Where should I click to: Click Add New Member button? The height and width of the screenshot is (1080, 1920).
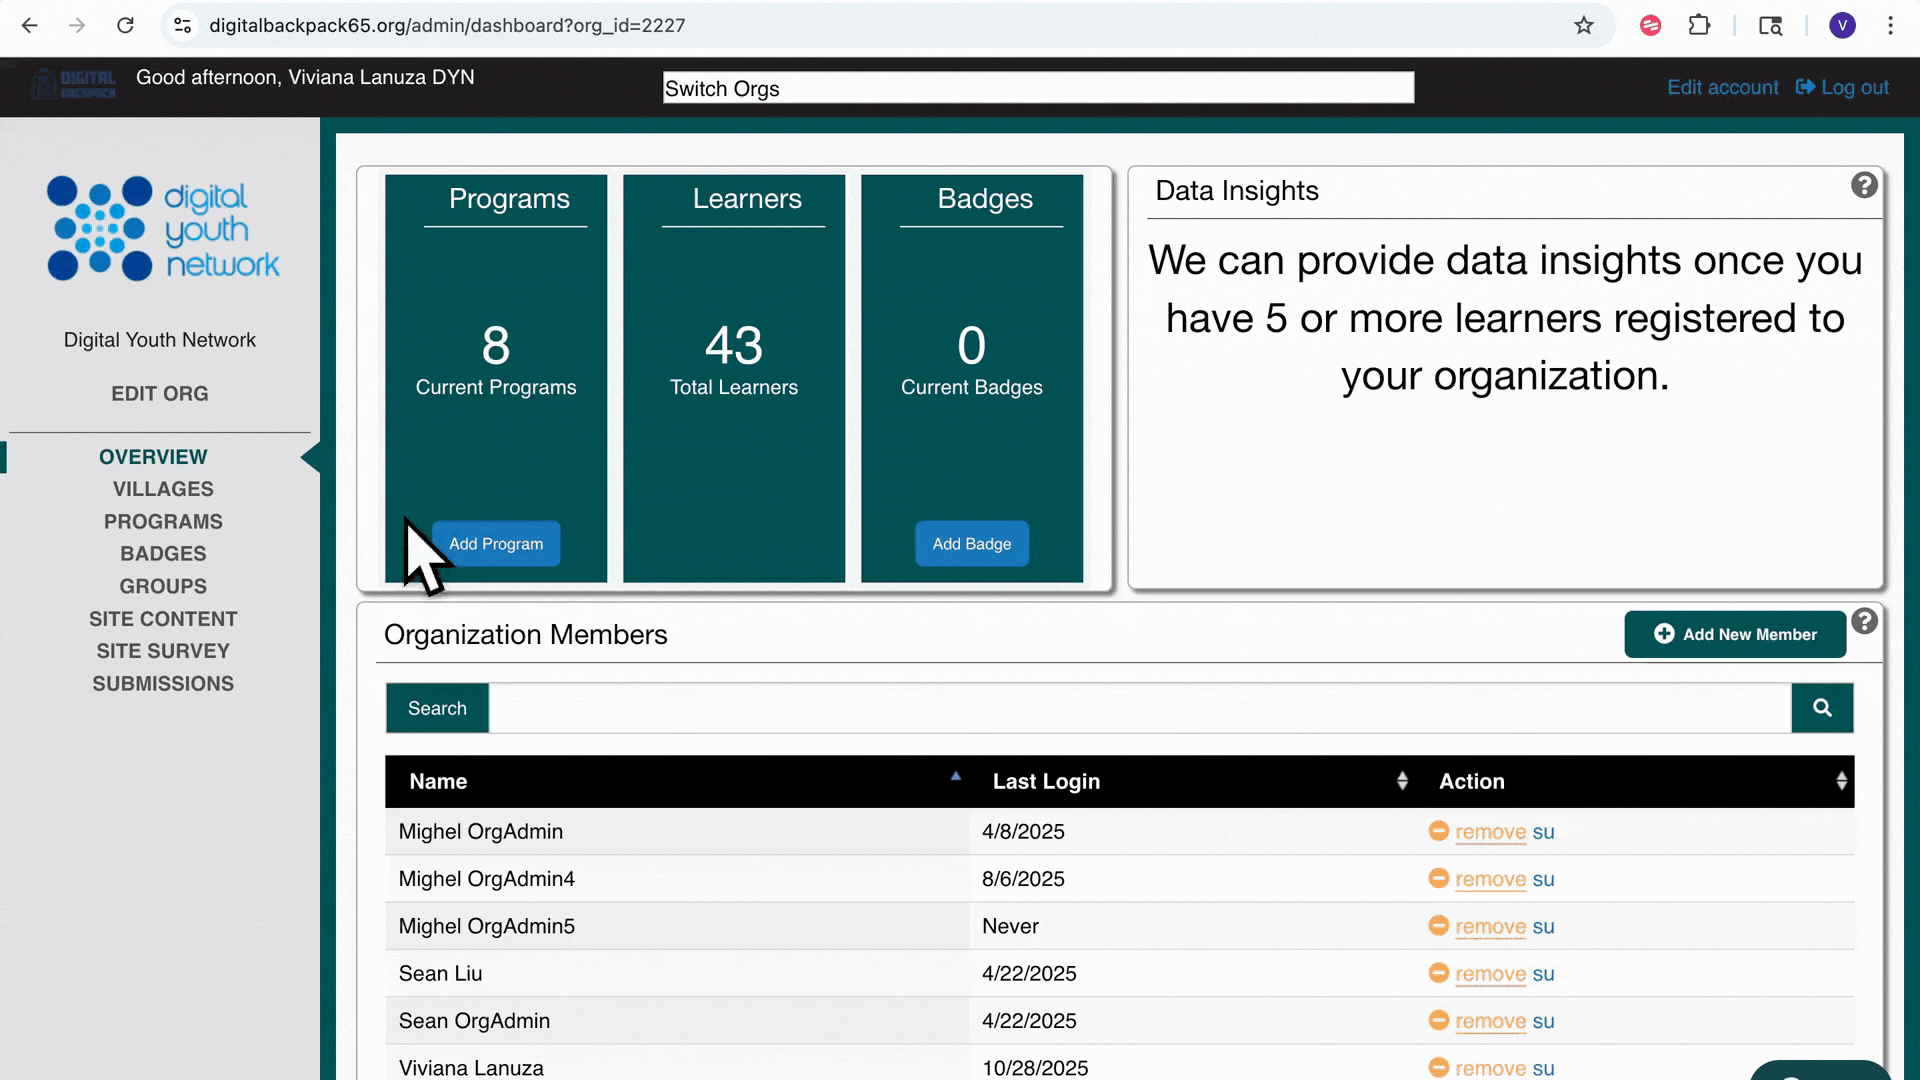point(1735,634)
